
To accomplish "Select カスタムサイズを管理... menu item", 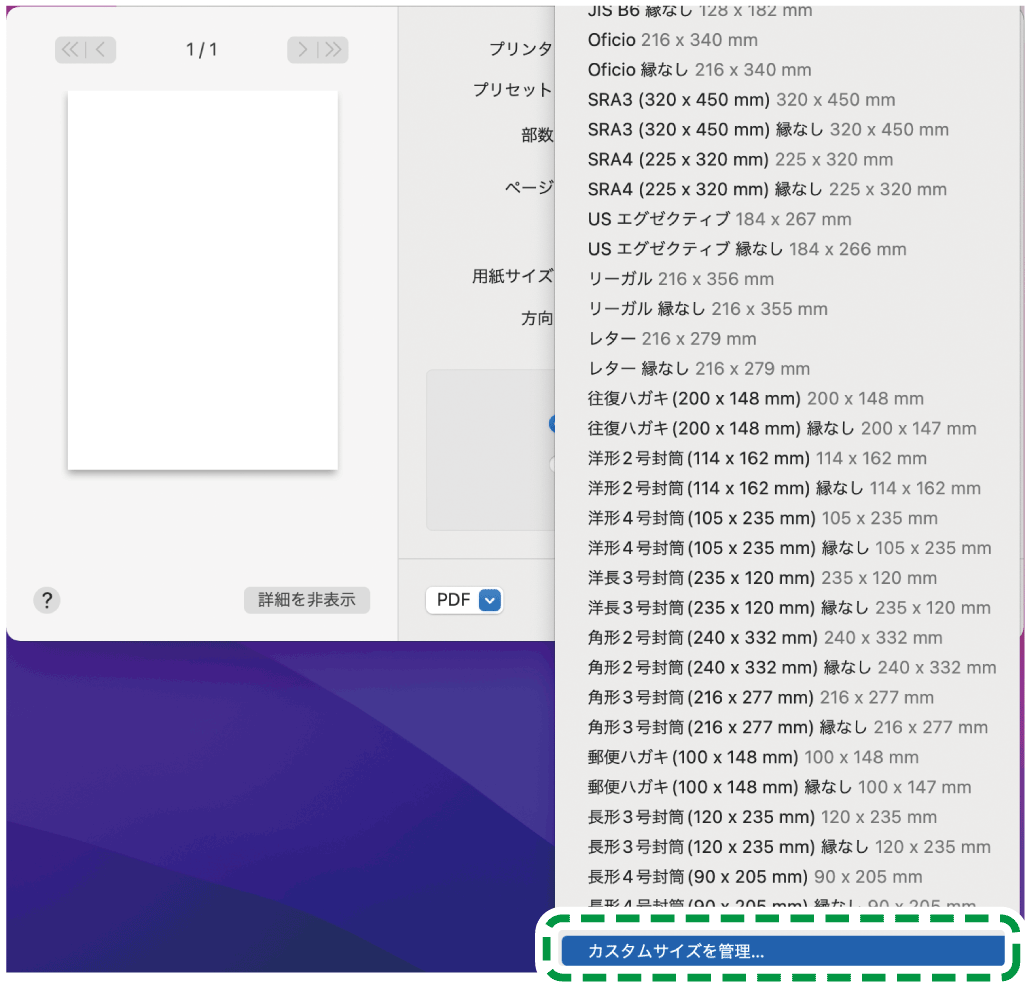I will (x=782, y=951).
